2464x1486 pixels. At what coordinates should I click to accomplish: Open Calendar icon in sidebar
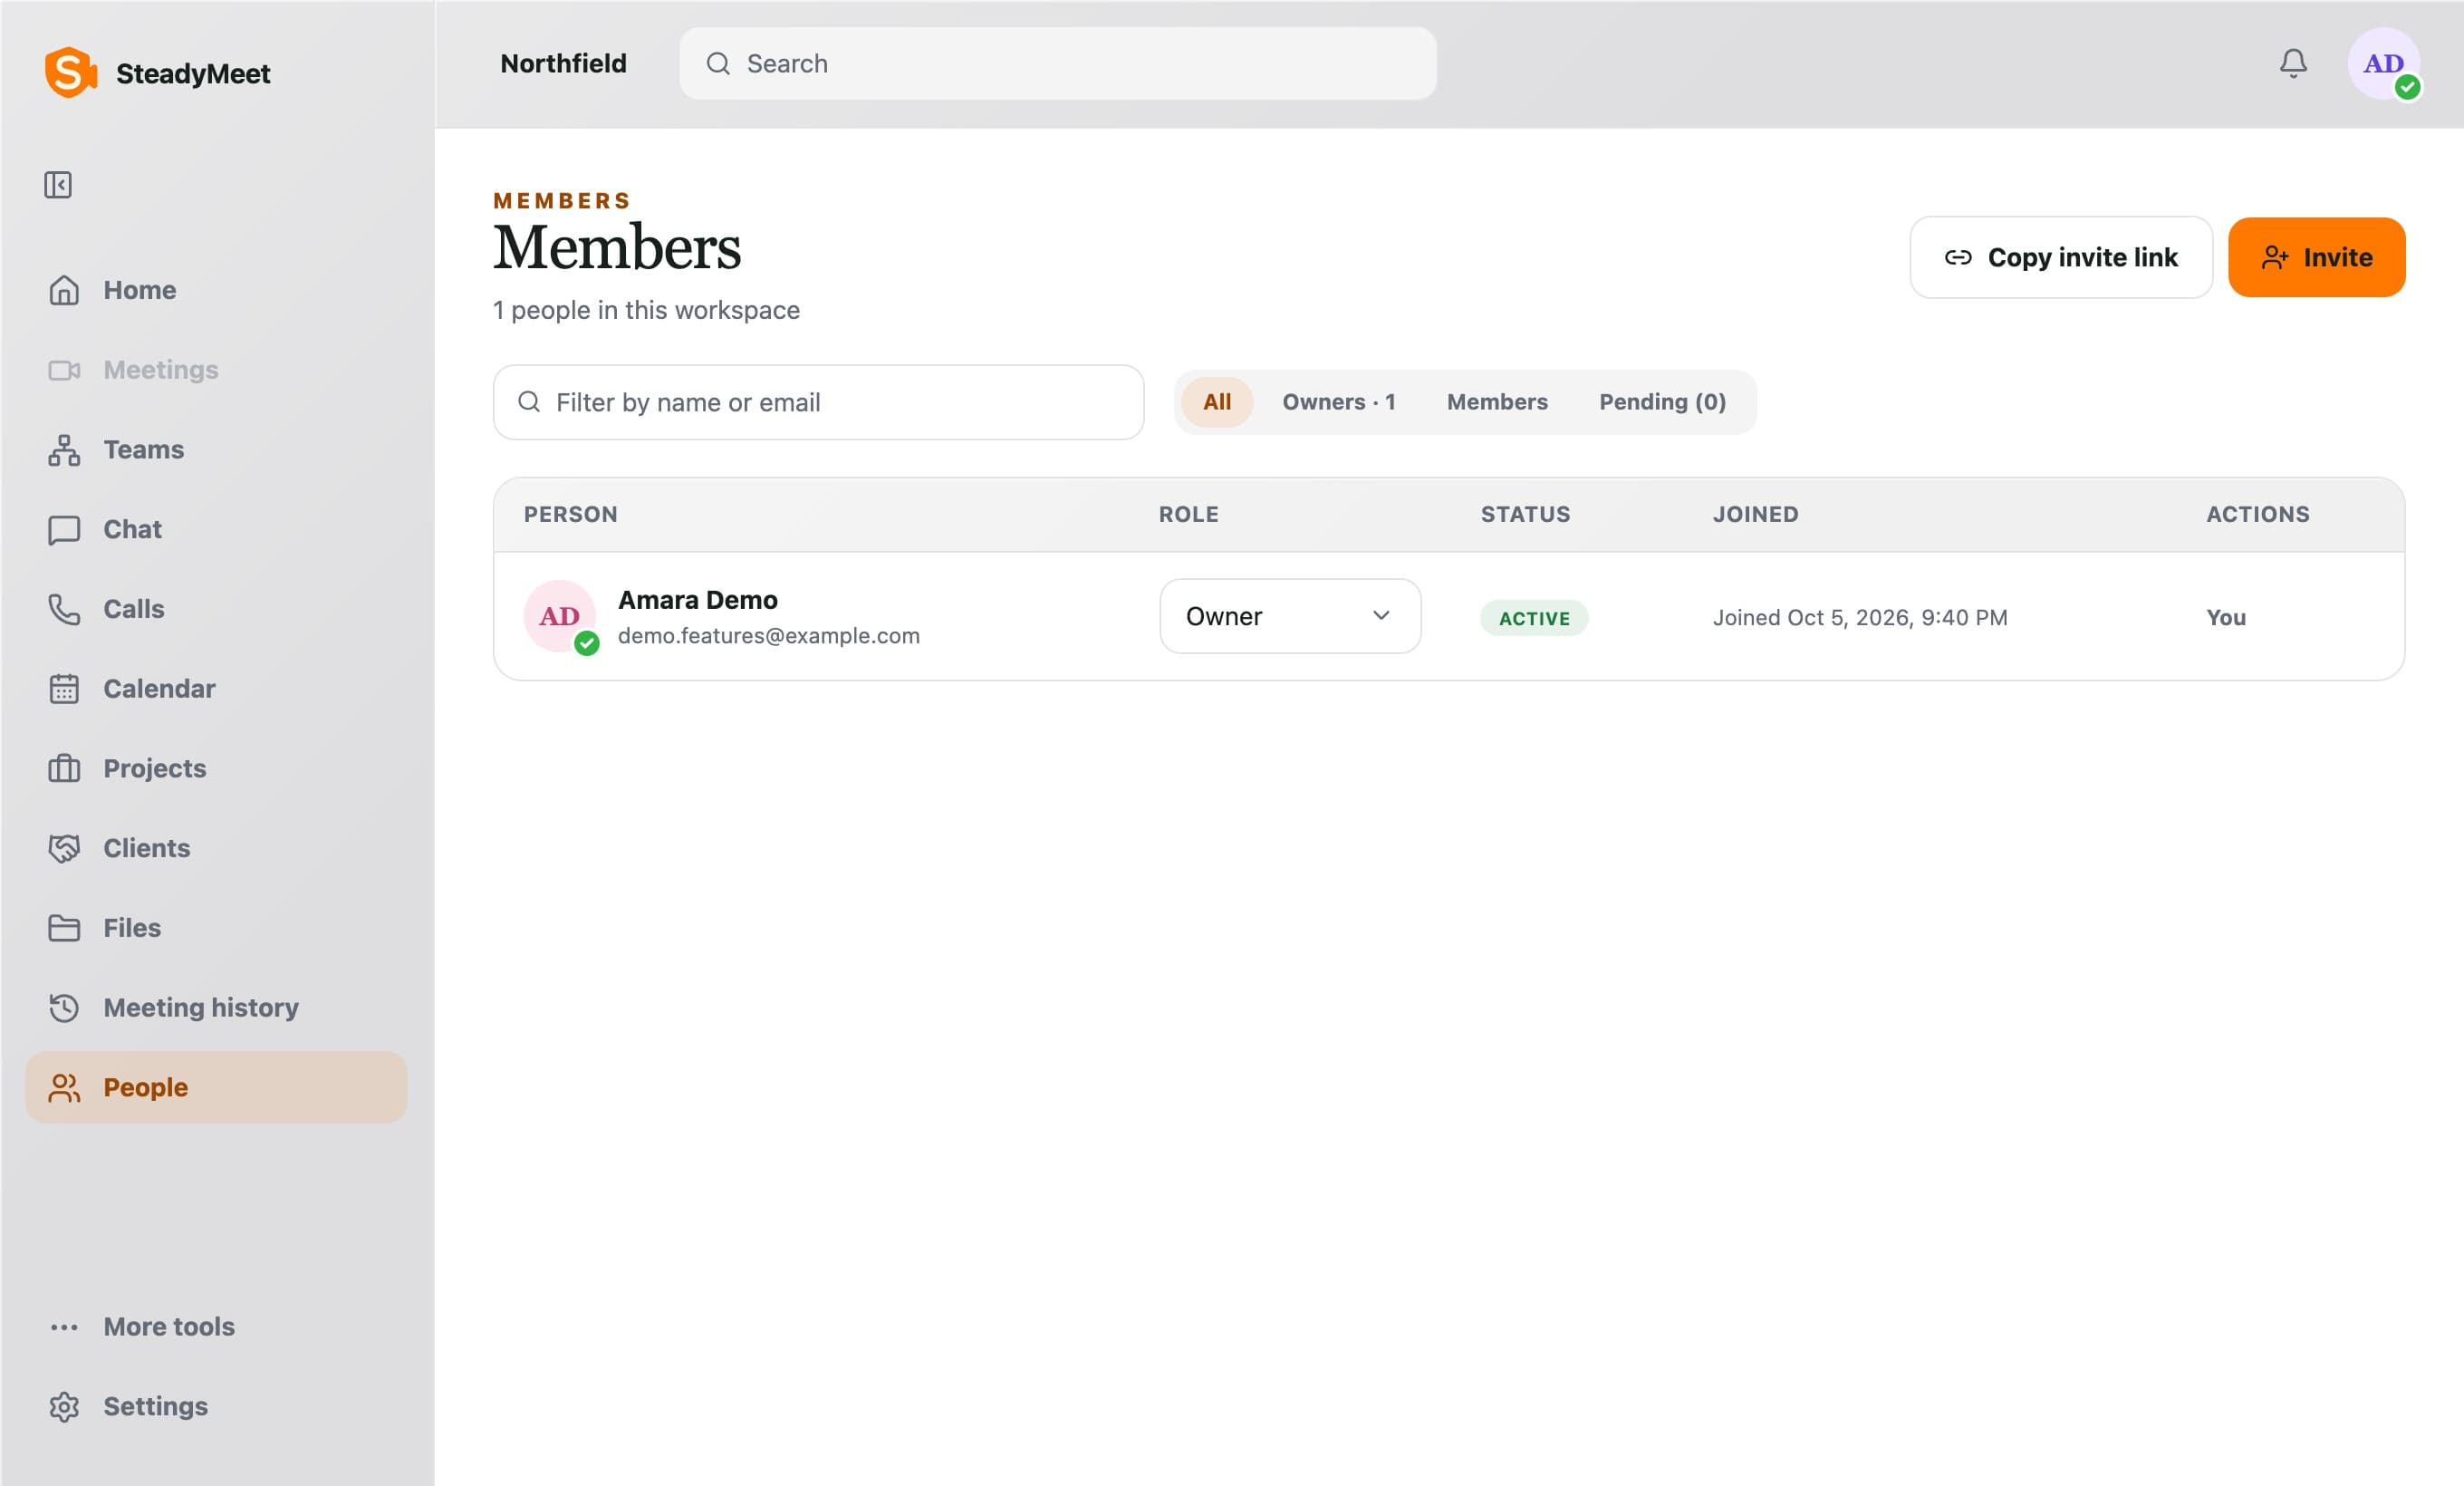pyautogui.click(x=64, y=689)
